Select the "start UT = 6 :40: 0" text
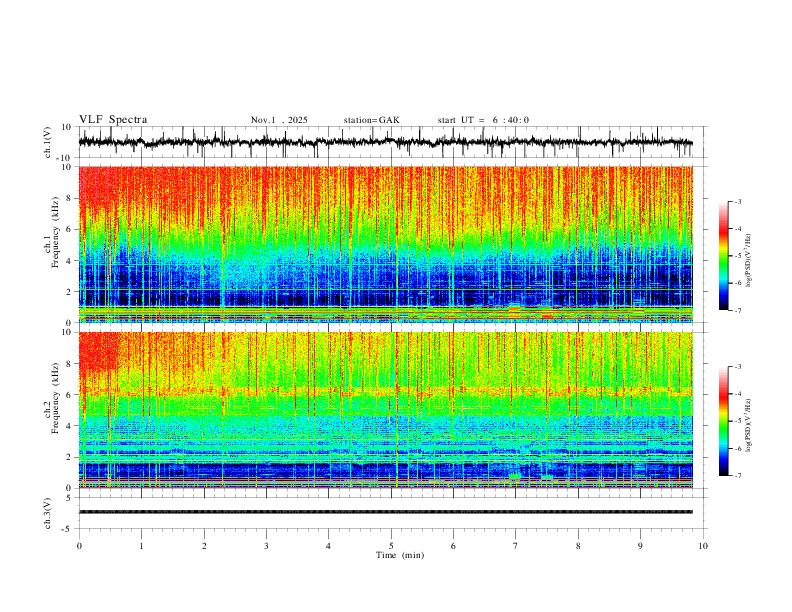Viewport: 792px width, 612px height. coord(483,120)
